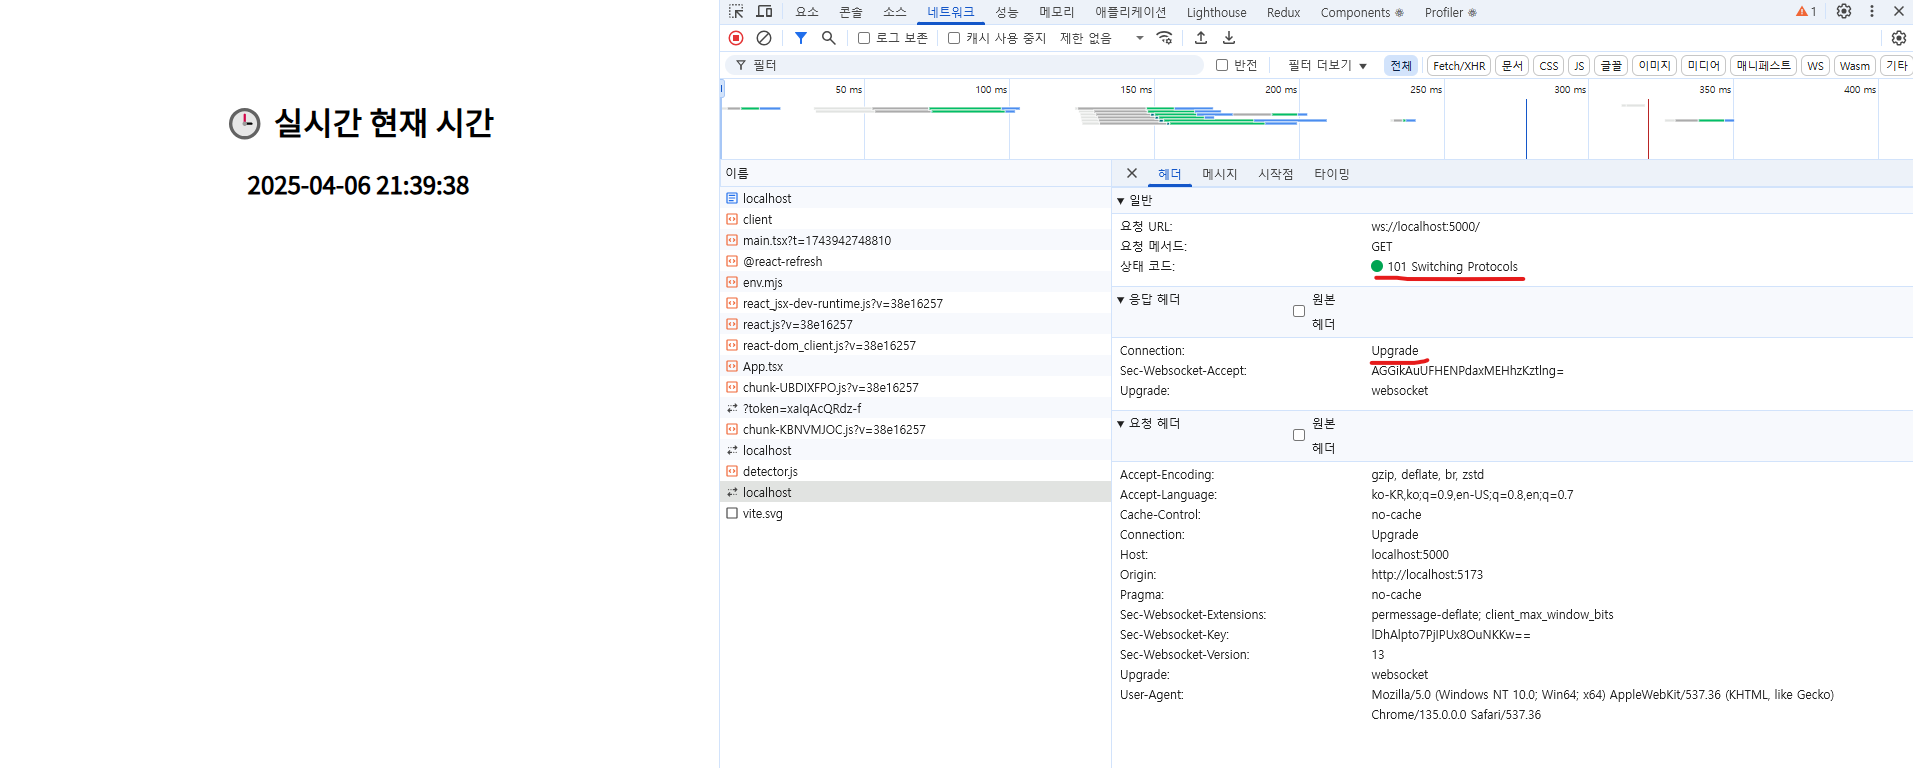The width and height of the screenshot is (1913, 768).
Task: Export HAR file with download icon
Action: coord(1229,38)
